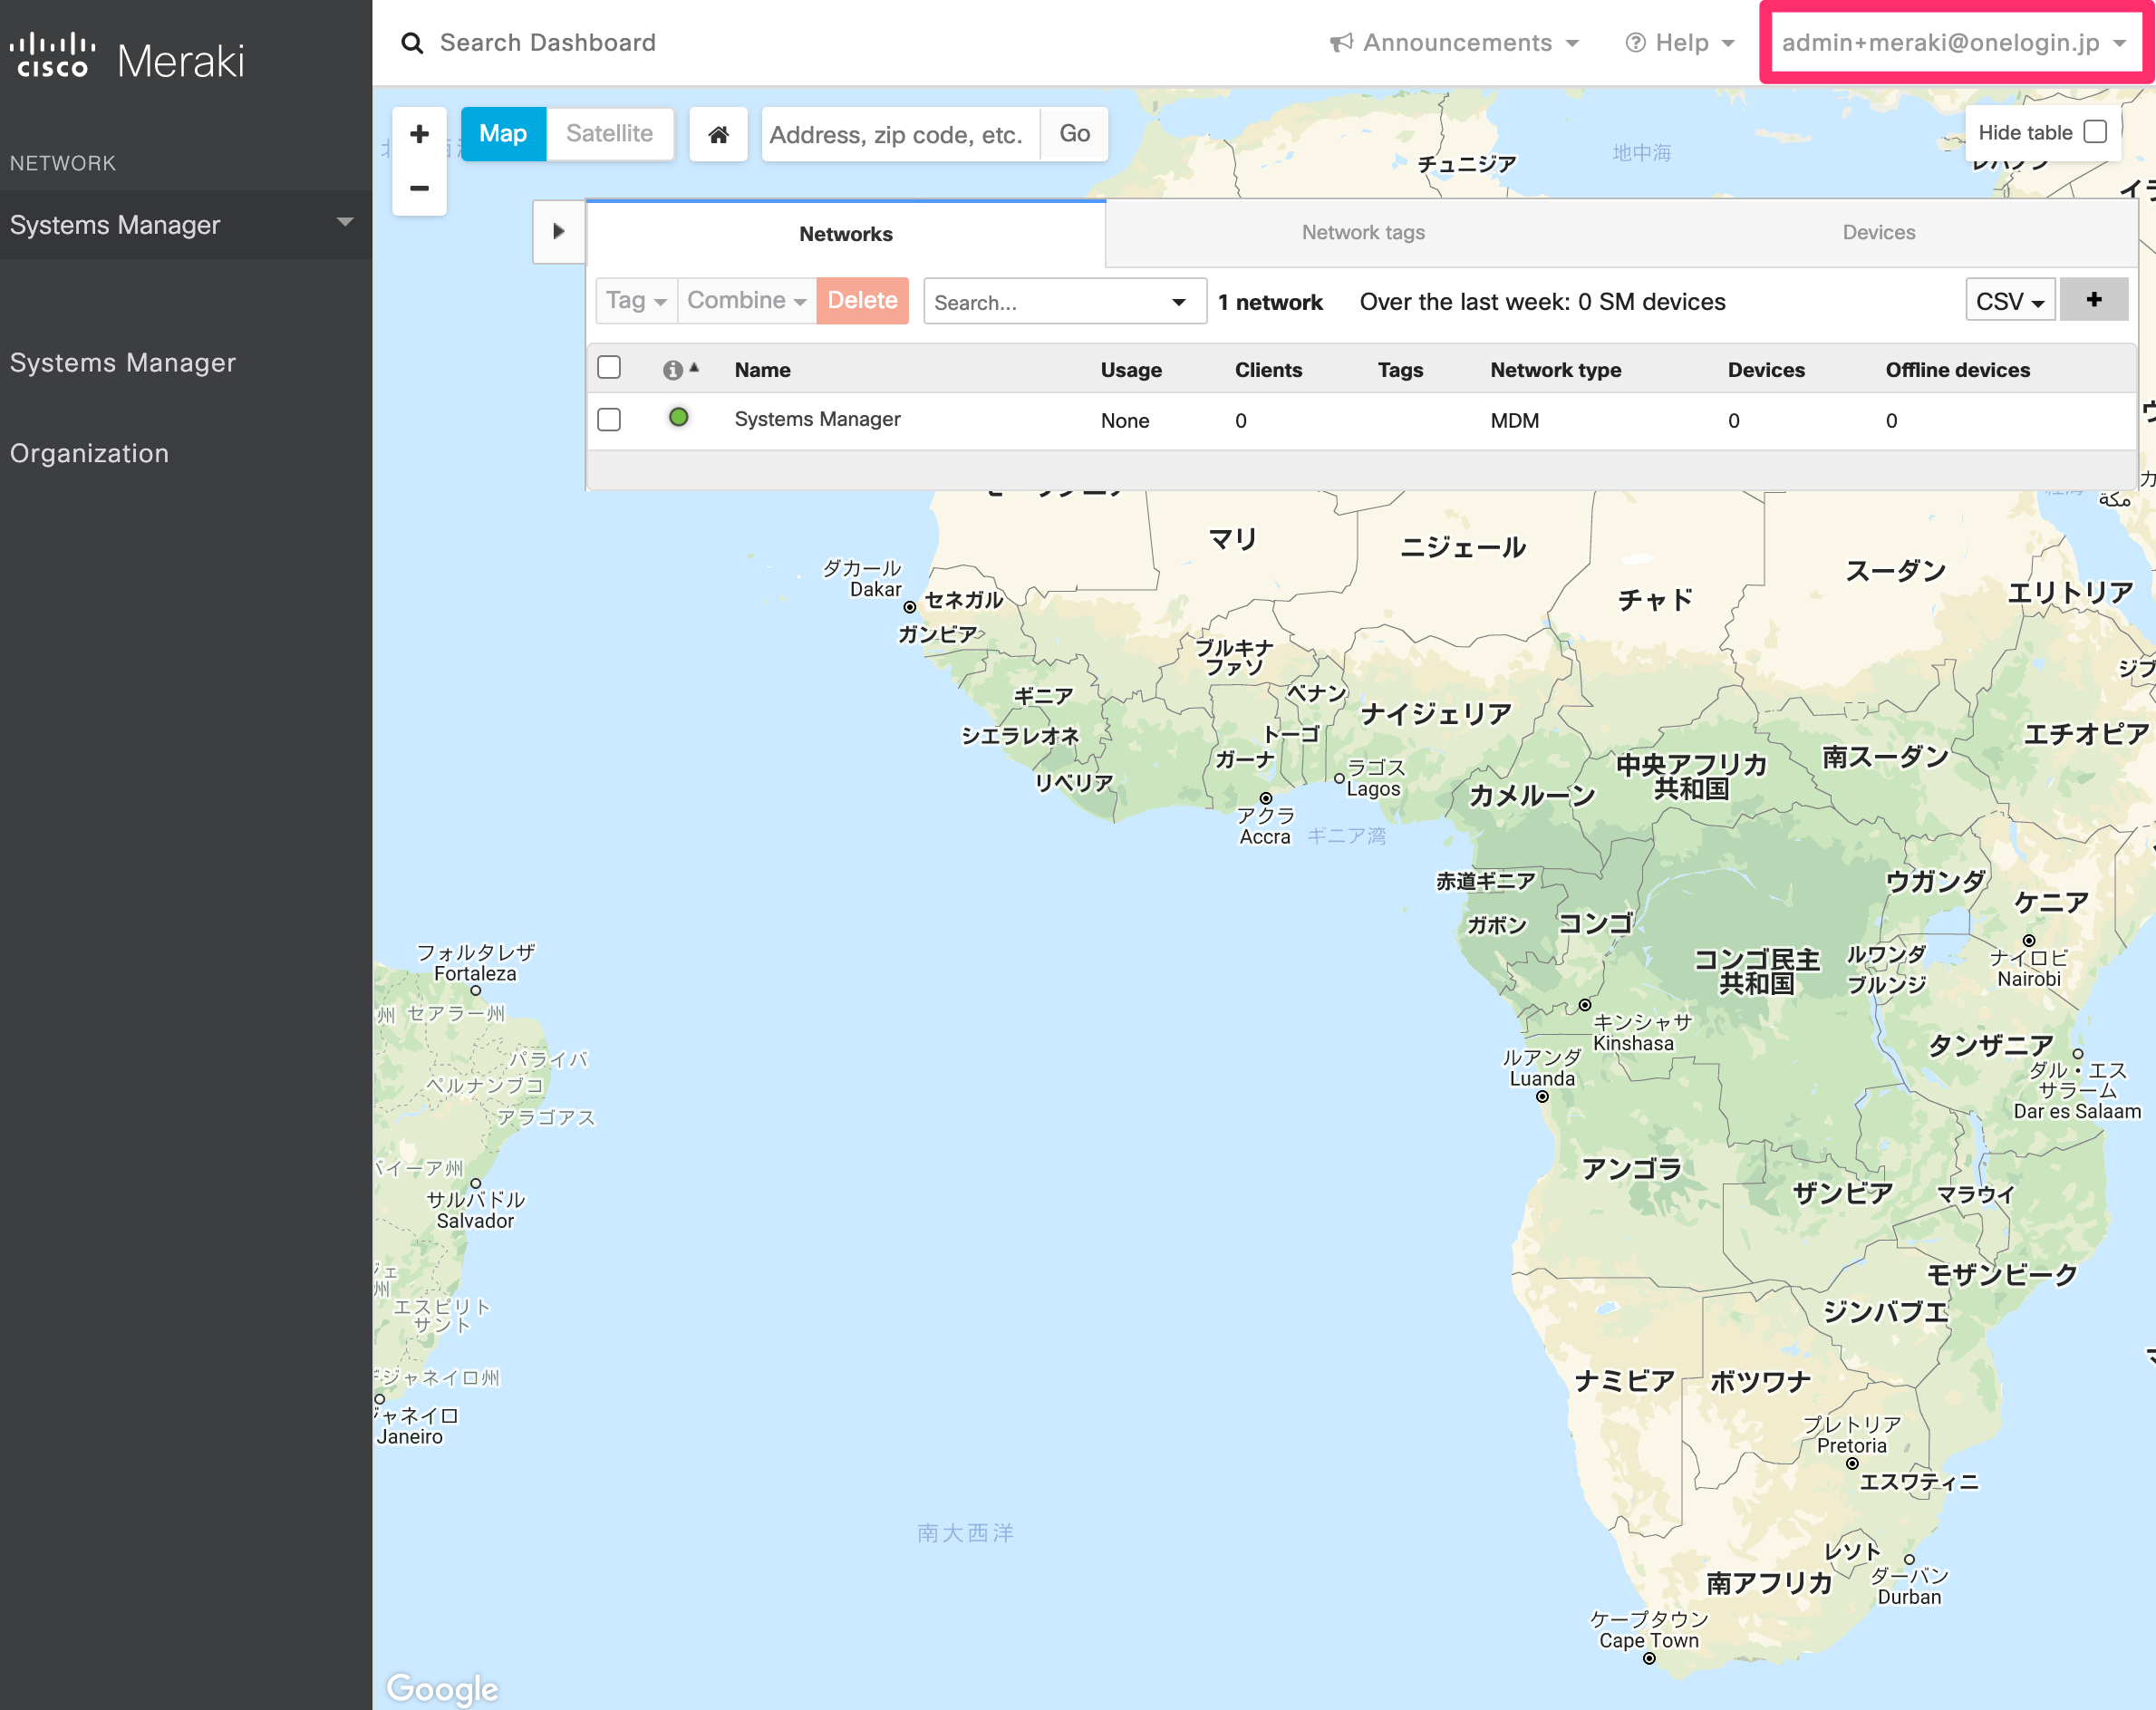
Task: Switch to the Devices tab
Action: point(1879,232)
